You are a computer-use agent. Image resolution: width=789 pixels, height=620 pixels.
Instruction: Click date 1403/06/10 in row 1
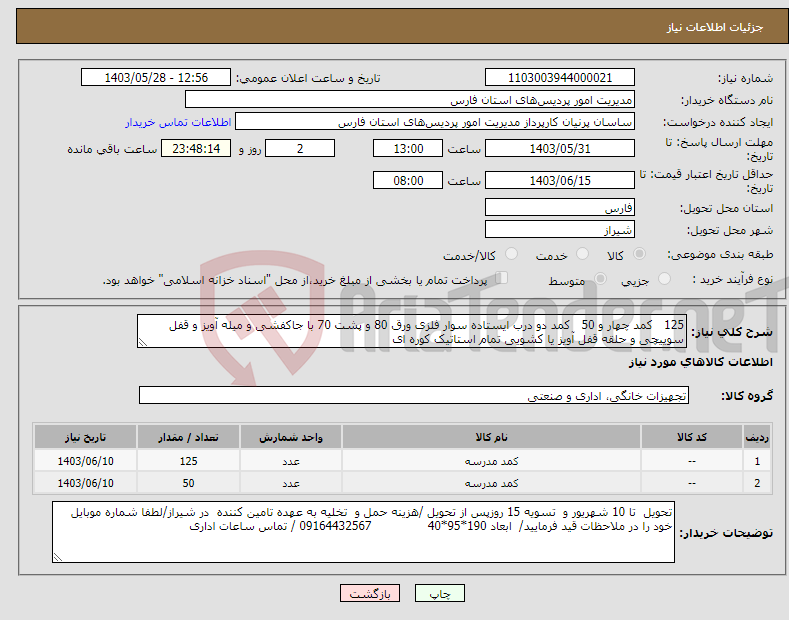click(x=86, y=461)
